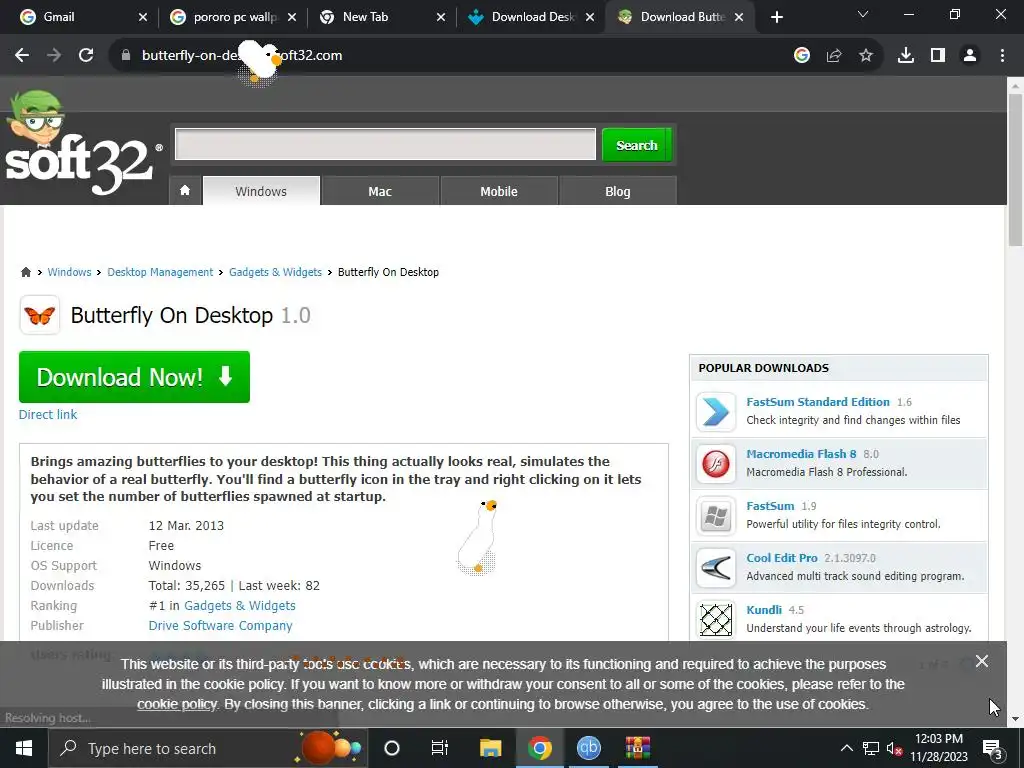
Task: Click the browser back arrow
Action: coord(22,56)
